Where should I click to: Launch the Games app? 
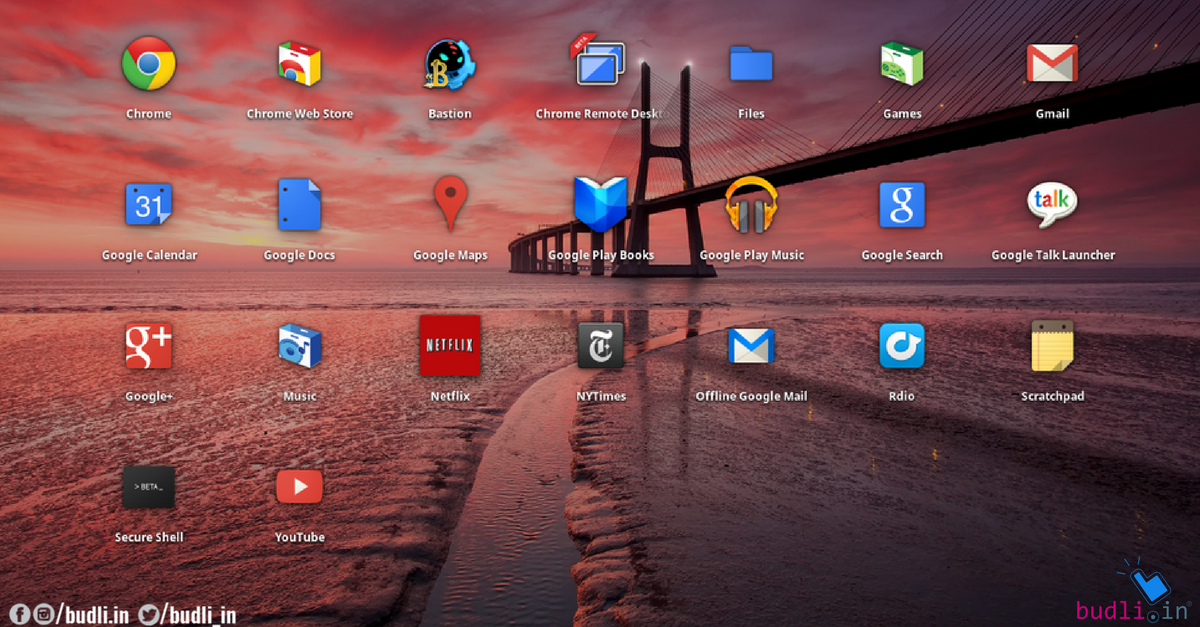click(x=901, y=62)
